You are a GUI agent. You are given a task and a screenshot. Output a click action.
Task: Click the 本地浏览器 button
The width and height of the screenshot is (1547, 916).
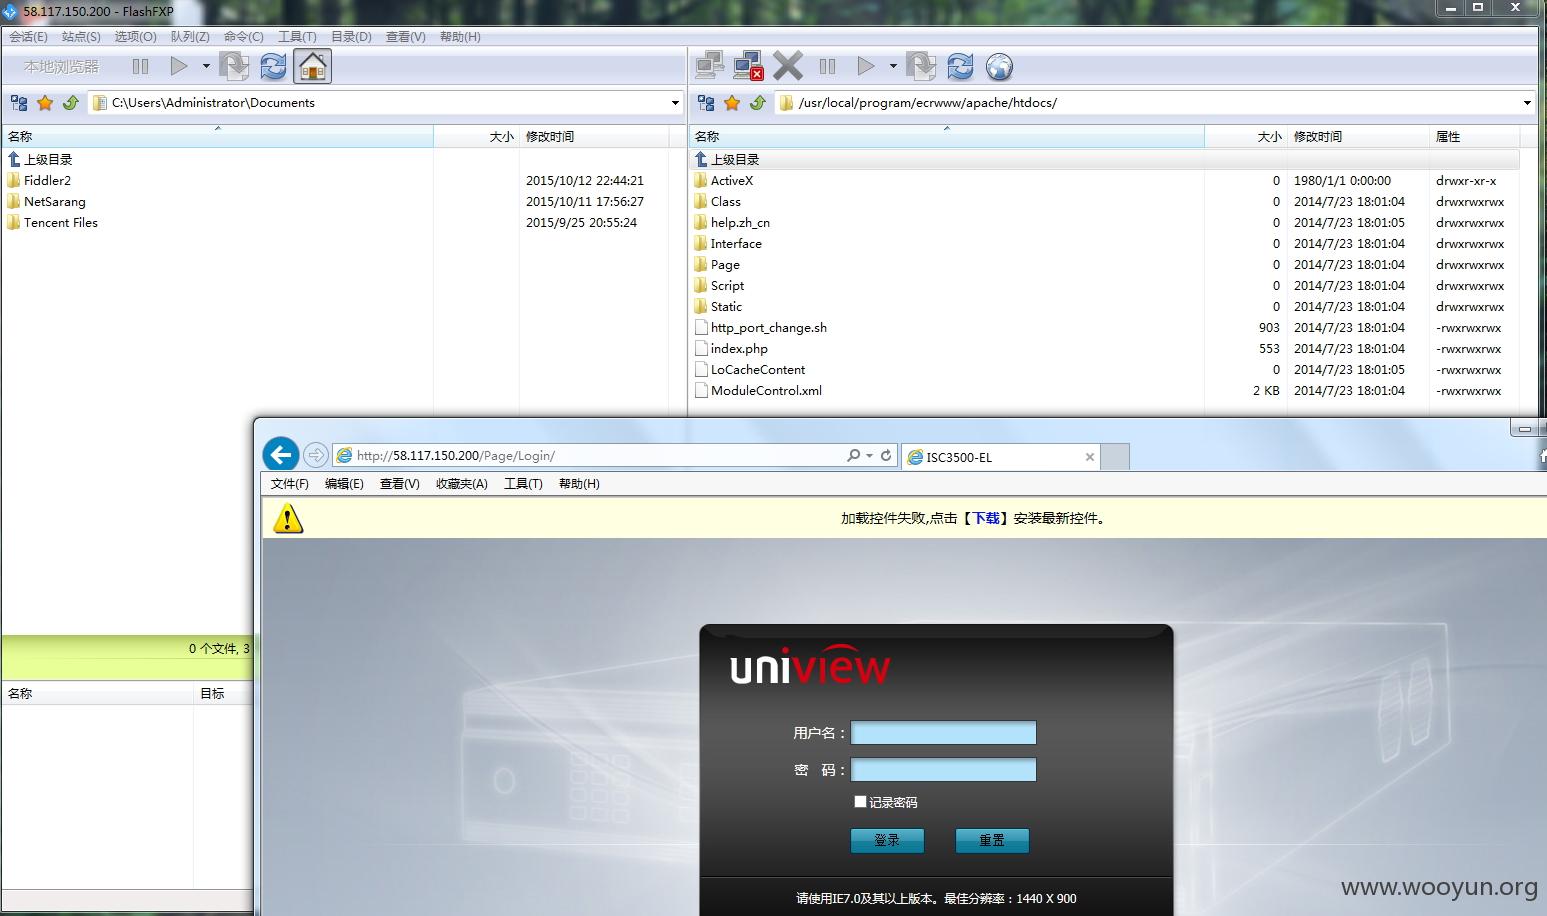click(62, 66)
